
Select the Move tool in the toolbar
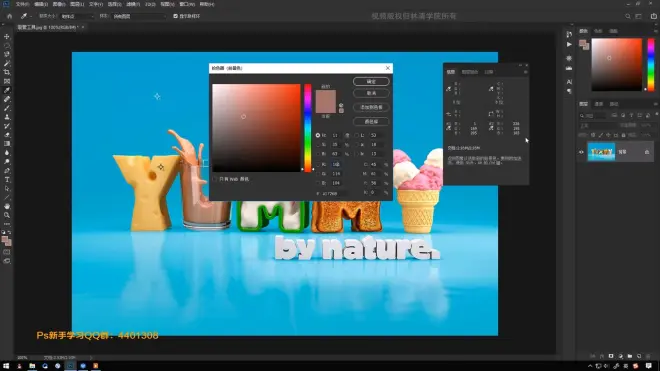(7, 37)
